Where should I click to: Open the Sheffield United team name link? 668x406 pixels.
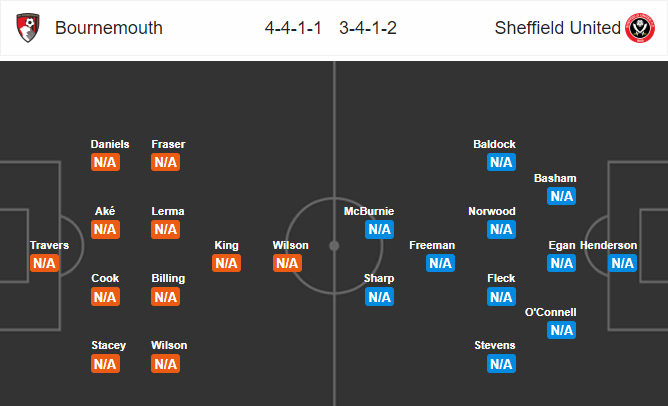click(558, 28)
